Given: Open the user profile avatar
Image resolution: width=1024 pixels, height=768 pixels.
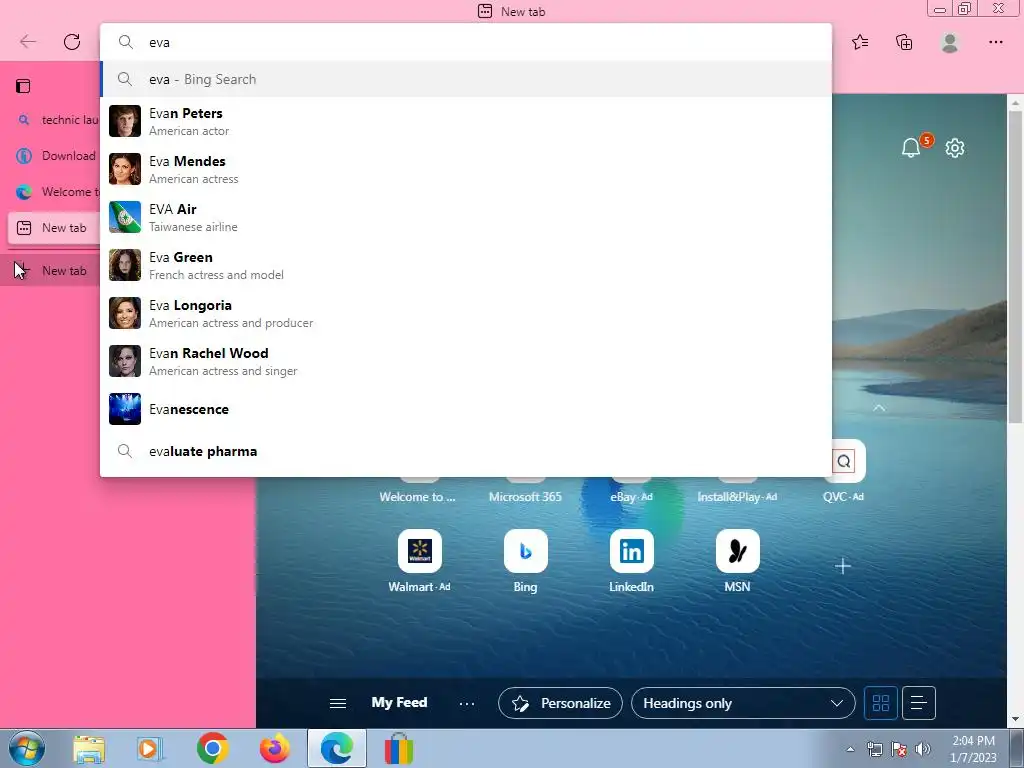Looking at the screenshot, I should tap(950, 42).
